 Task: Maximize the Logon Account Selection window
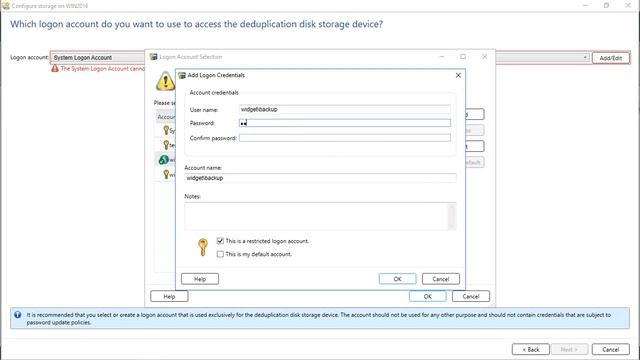coord(463,57)
